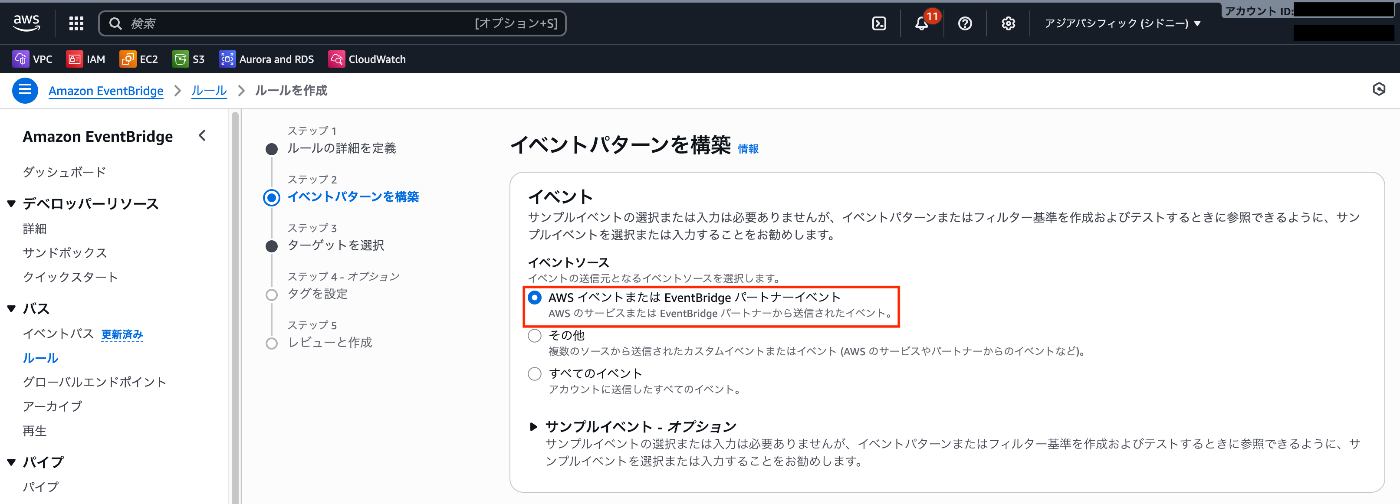The height and width of the screenshot is (504, 1400).
Task: Go to step レビューと作成
Action: [x=330, y=342]
